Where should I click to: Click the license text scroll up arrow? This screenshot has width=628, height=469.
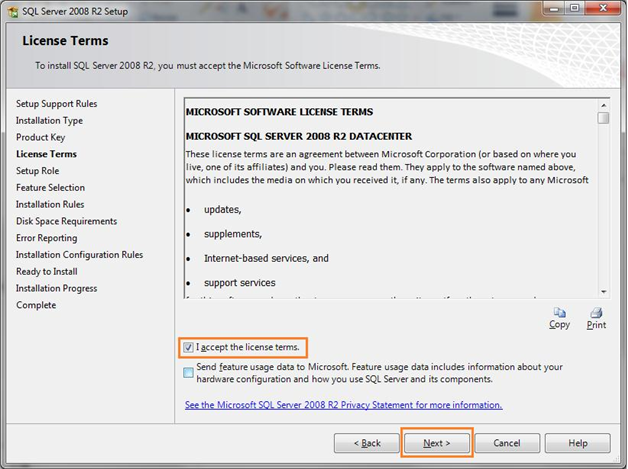604,105
